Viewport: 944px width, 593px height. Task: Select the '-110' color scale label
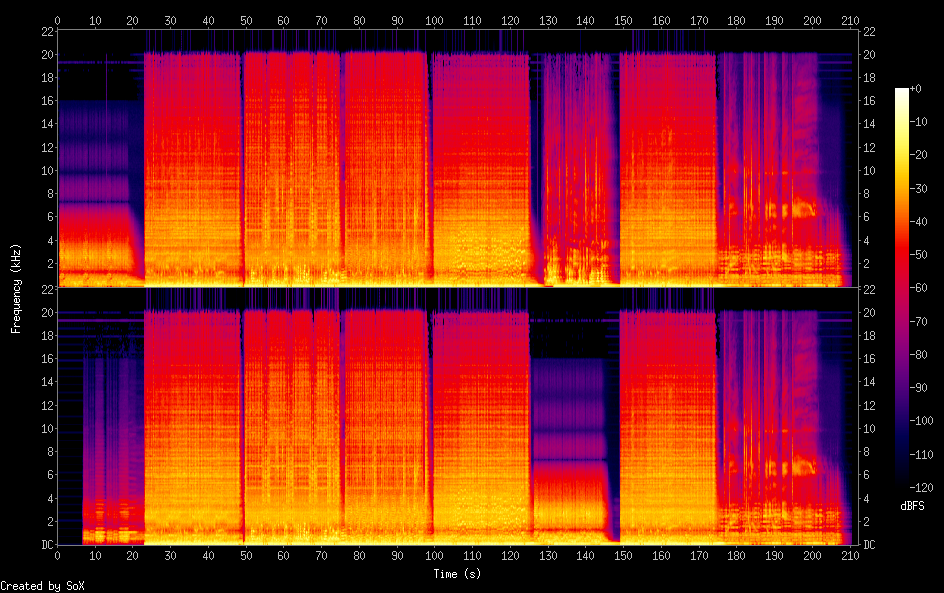(x=922, y=455)
